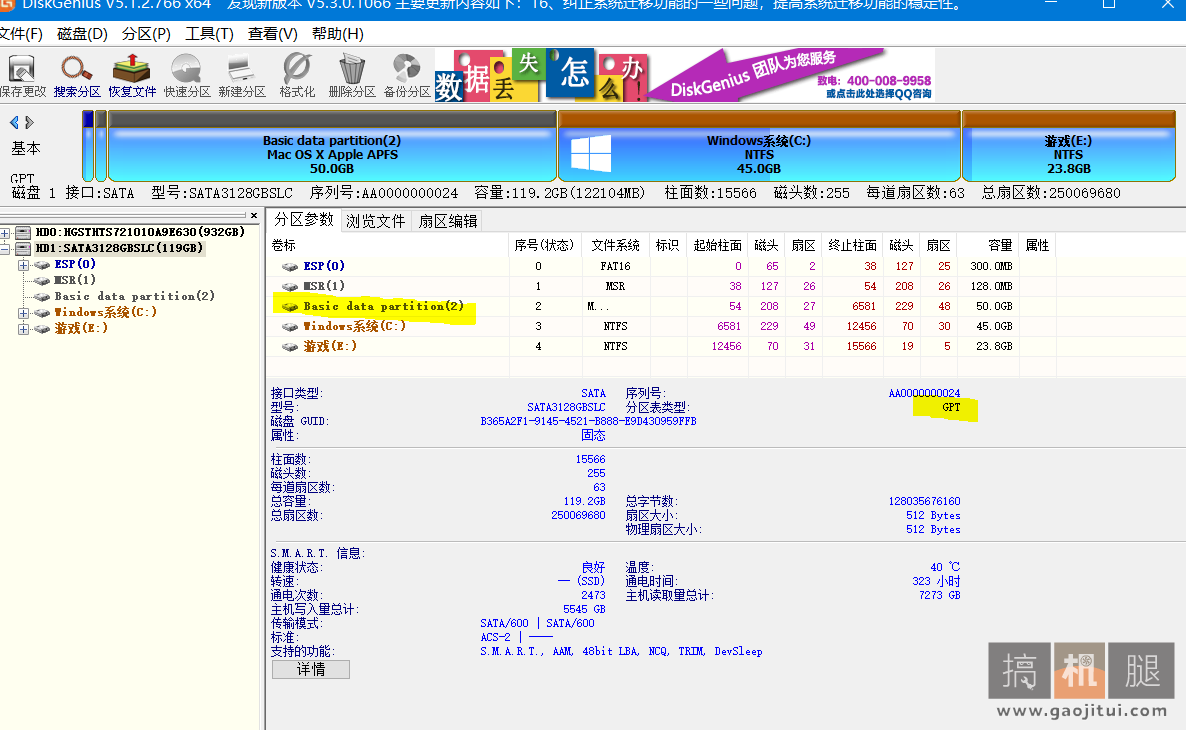Select the Windows系统(C:) drive icon in the tree
The image size is (1186, 730).
pos(42,312)
